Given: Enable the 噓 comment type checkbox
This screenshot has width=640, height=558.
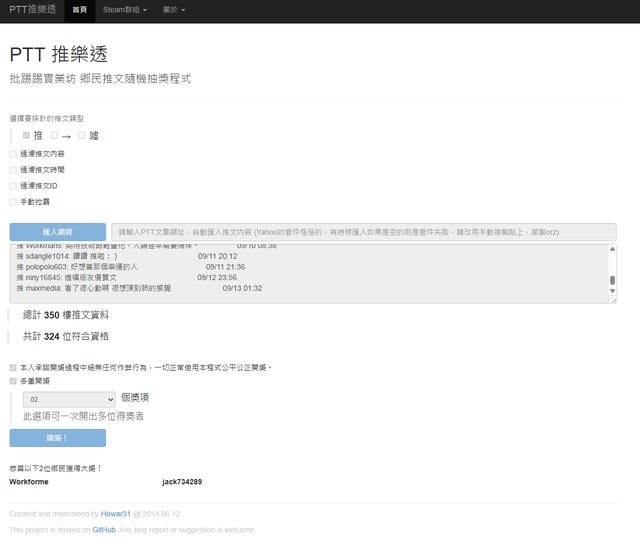Looking at the screenshot, I should tap(82, 135).
